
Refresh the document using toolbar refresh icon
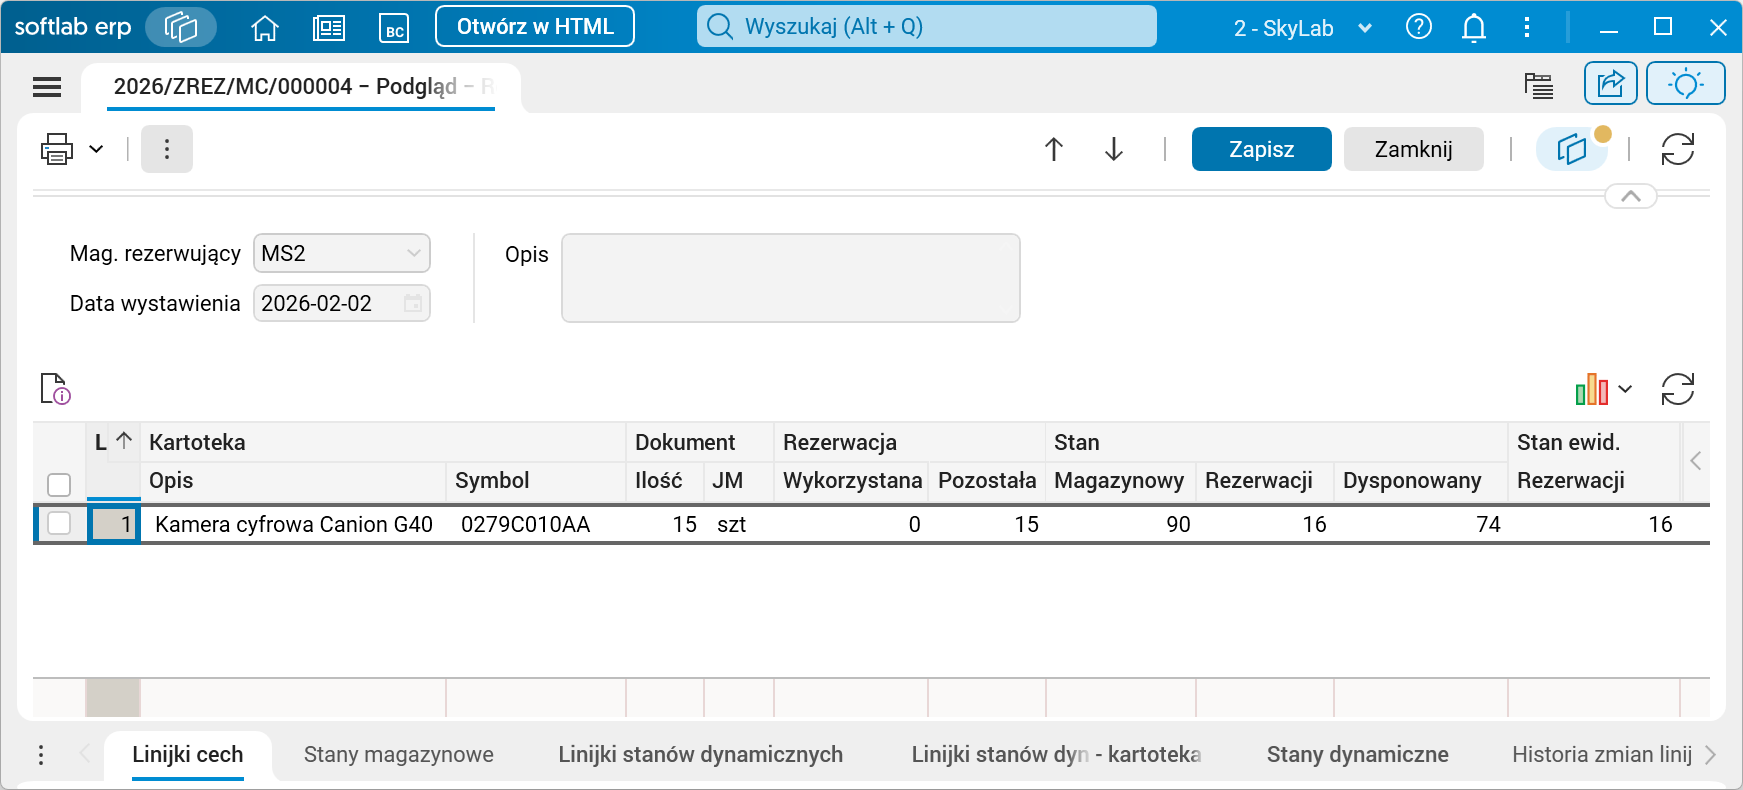[x=1678, y=149]
